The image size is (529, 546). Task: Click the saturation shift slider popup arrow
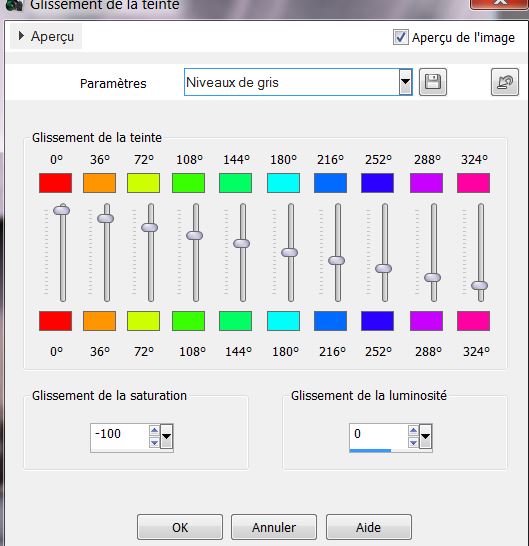(x=166, y=436)
